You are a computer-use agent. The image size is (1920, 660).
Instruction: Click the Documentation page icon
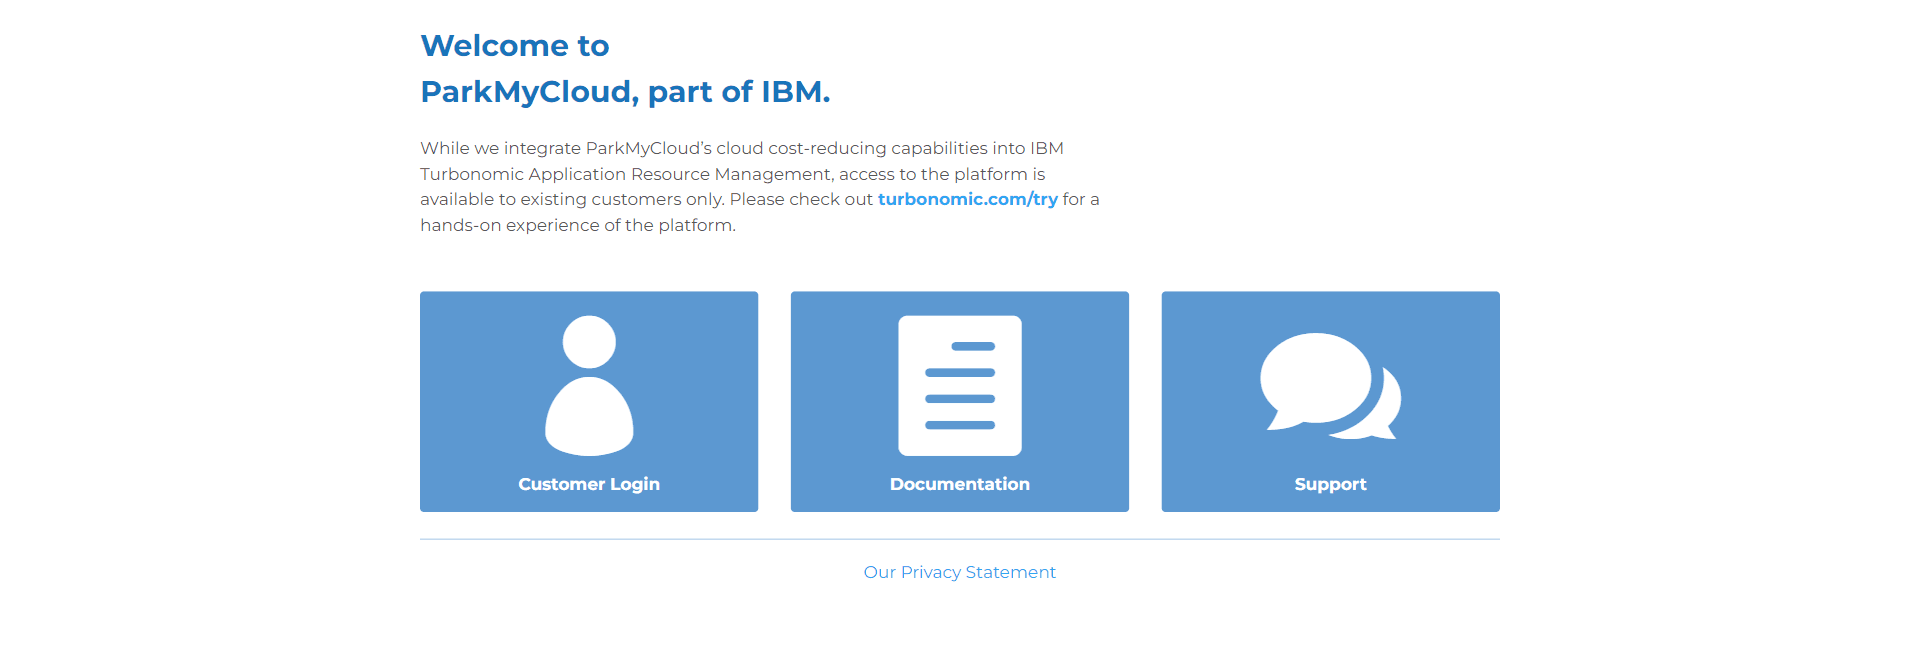point(960,386)
